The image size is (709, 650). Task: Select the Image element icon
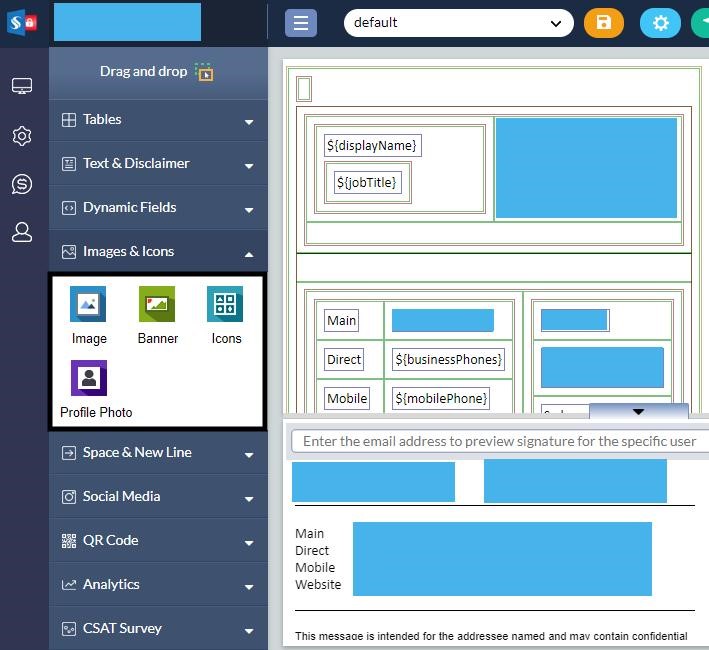(x=88, y=304)
